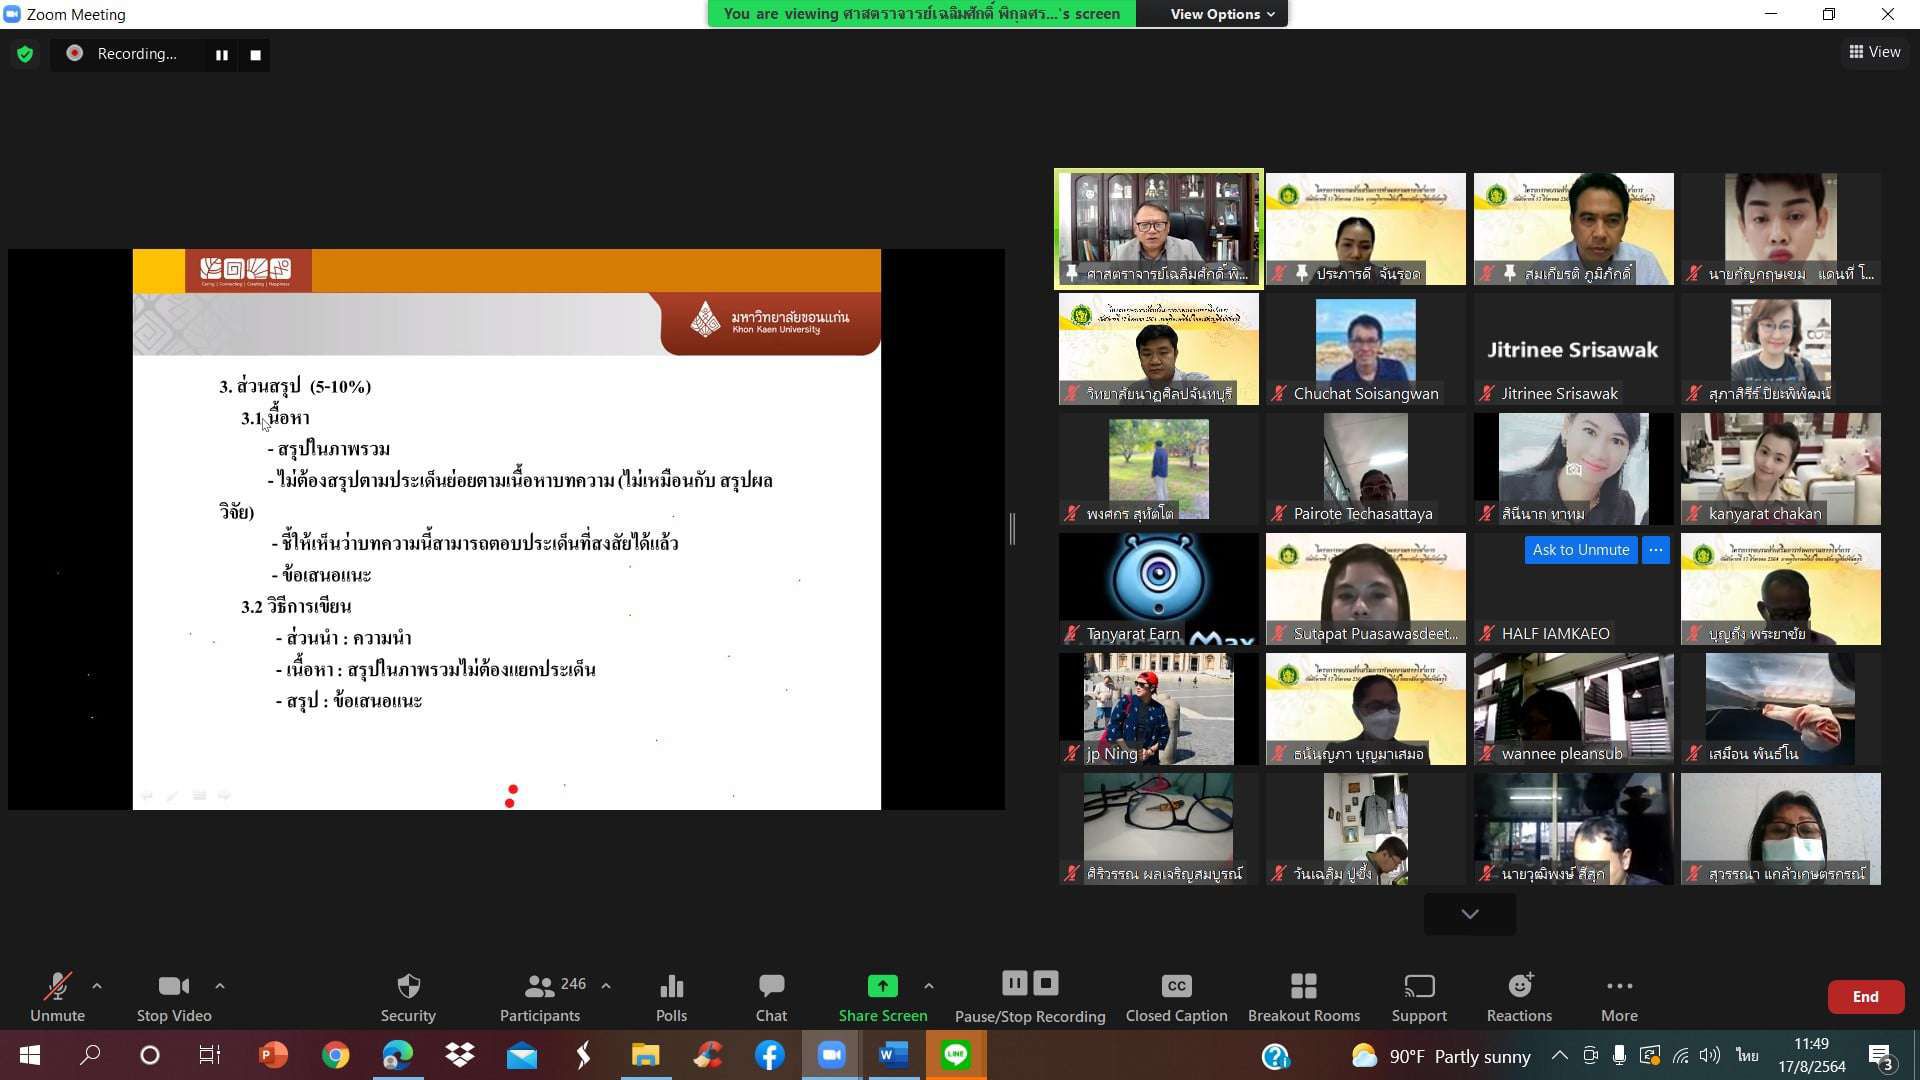Viewport: 1920px width, 1080px height.
Task: Open the More menu
Action: coord(1619,987)
